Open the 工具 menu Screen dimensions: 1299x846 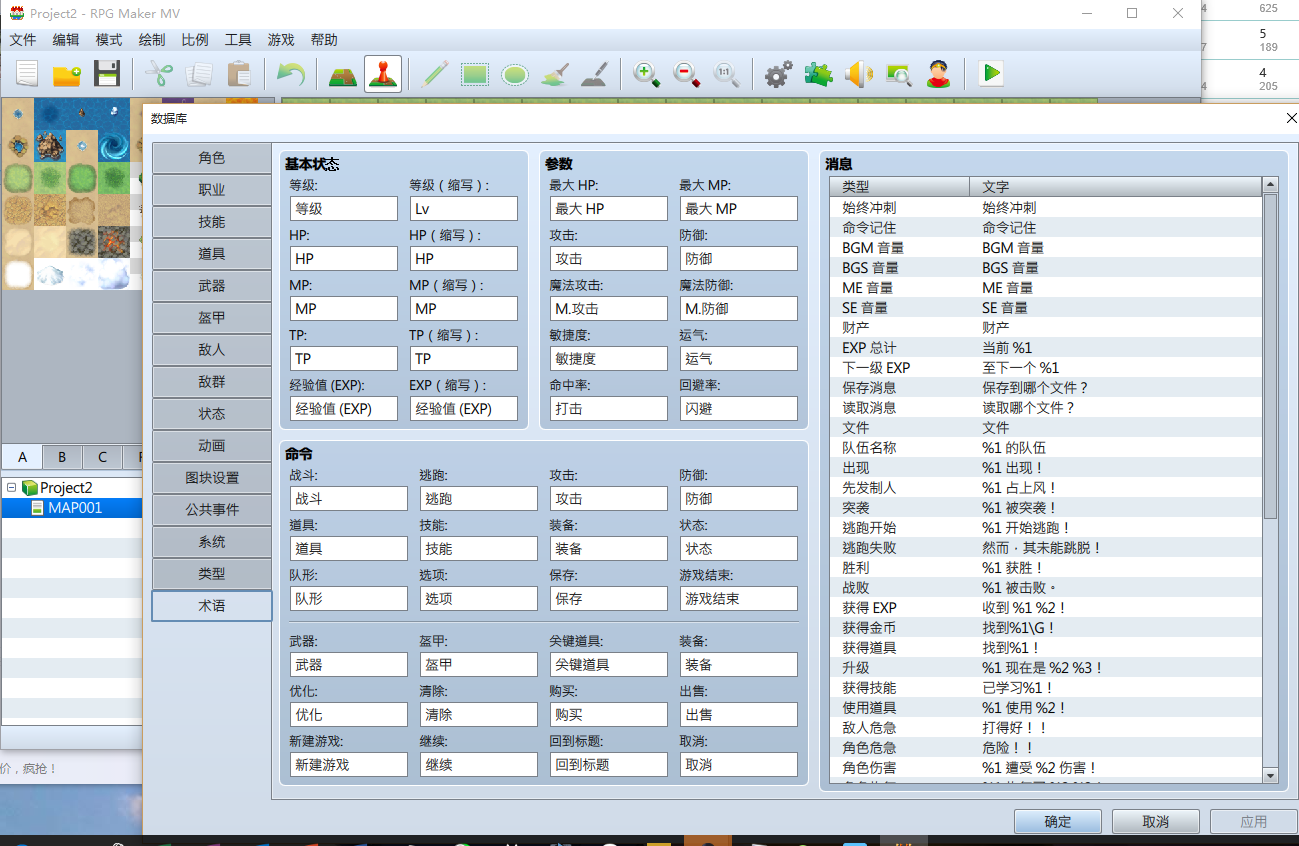pyautogui.click(x=238, y=40)
